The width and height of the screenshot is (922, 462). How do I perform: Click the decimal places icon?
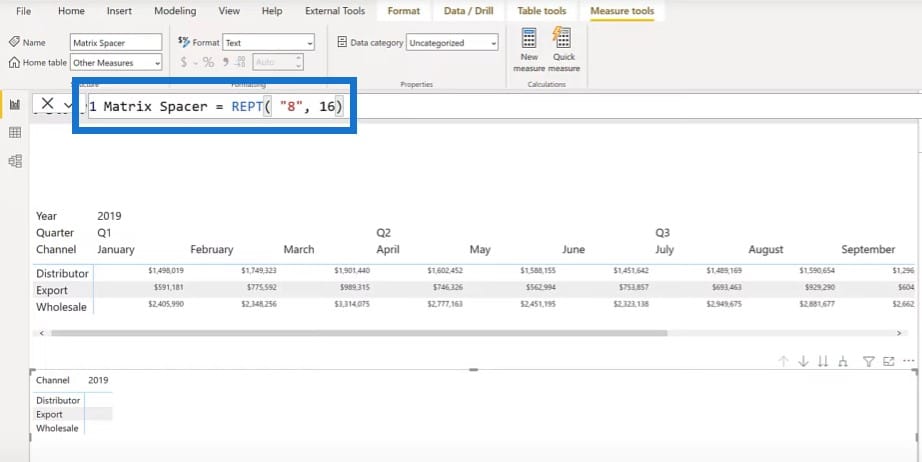(240, 62)
